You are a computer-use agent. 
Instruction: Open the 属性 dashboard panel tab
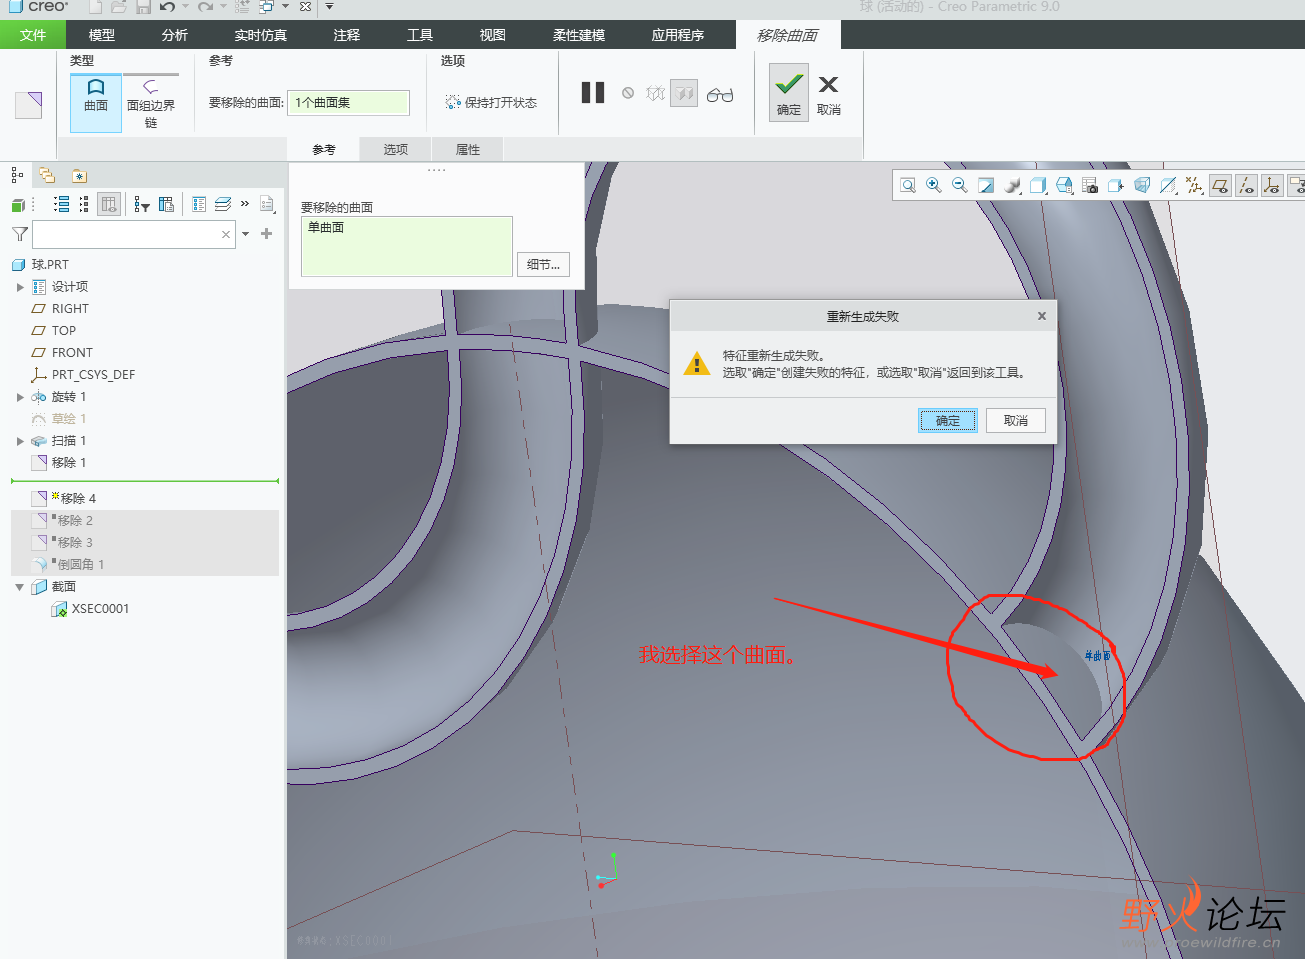(468, 149)
